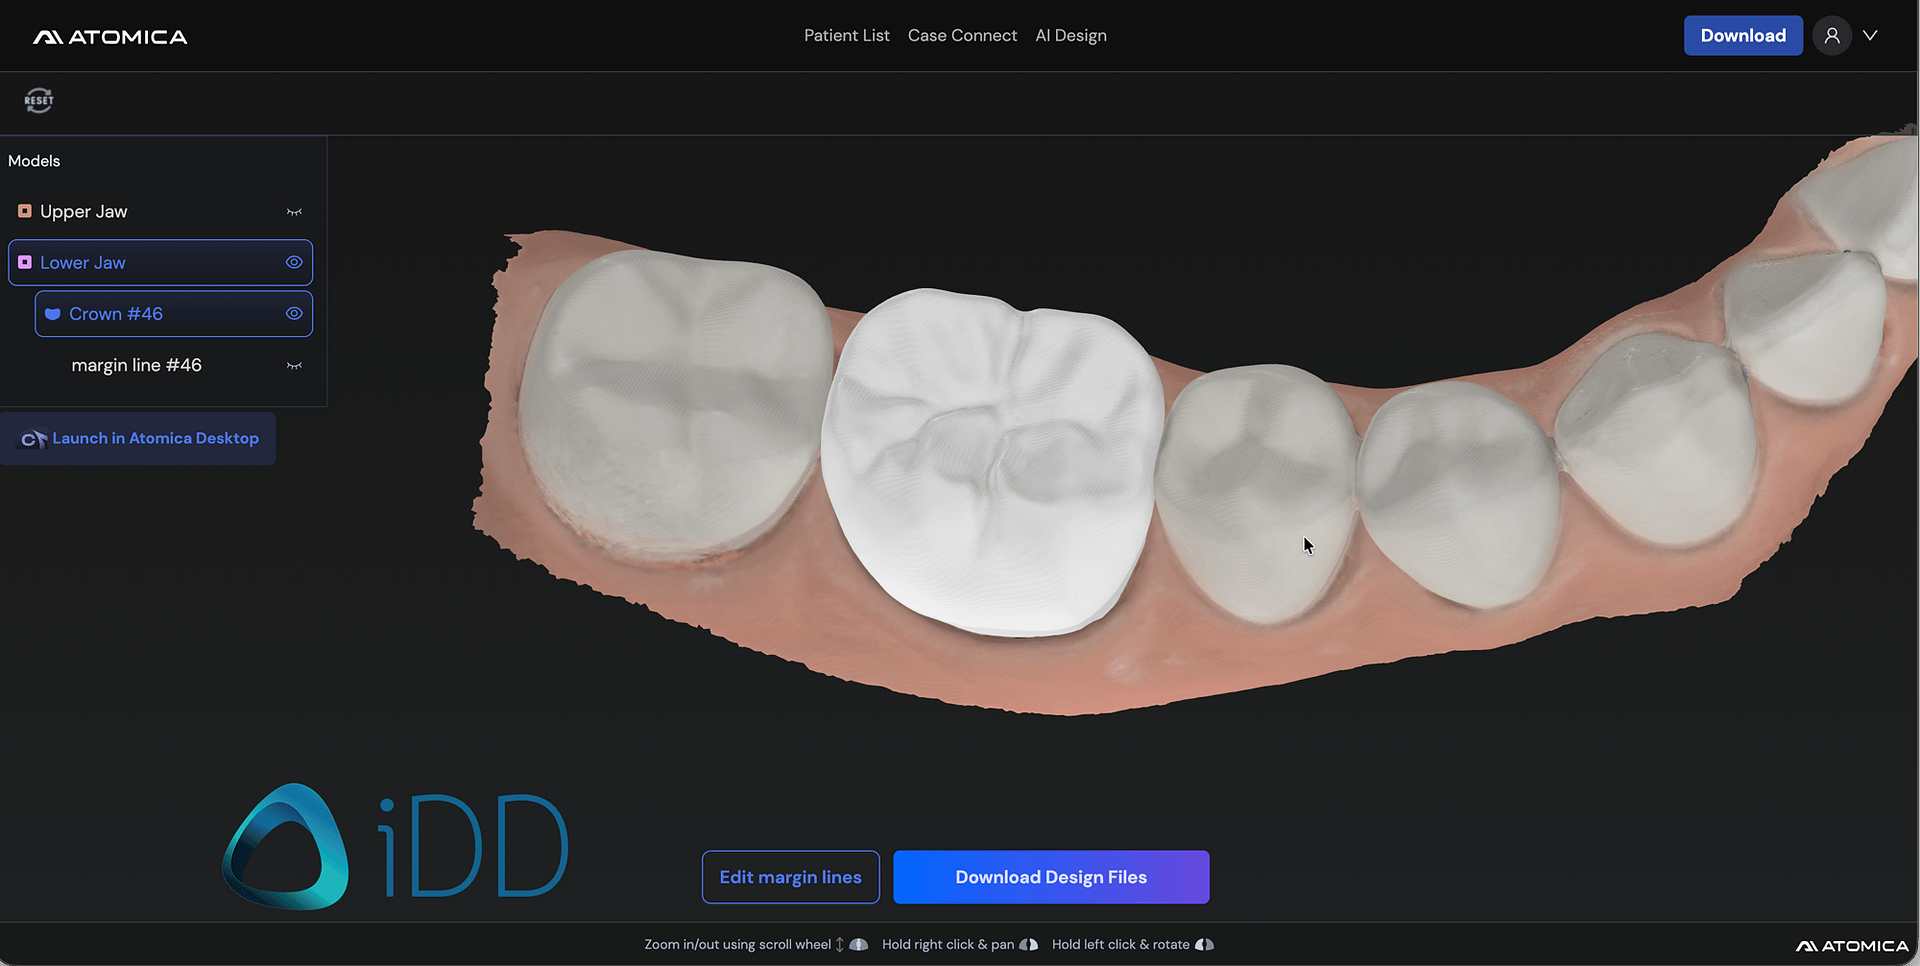Open the Patient List menu
Screen dimensions: 1920x966
point(846,36)
